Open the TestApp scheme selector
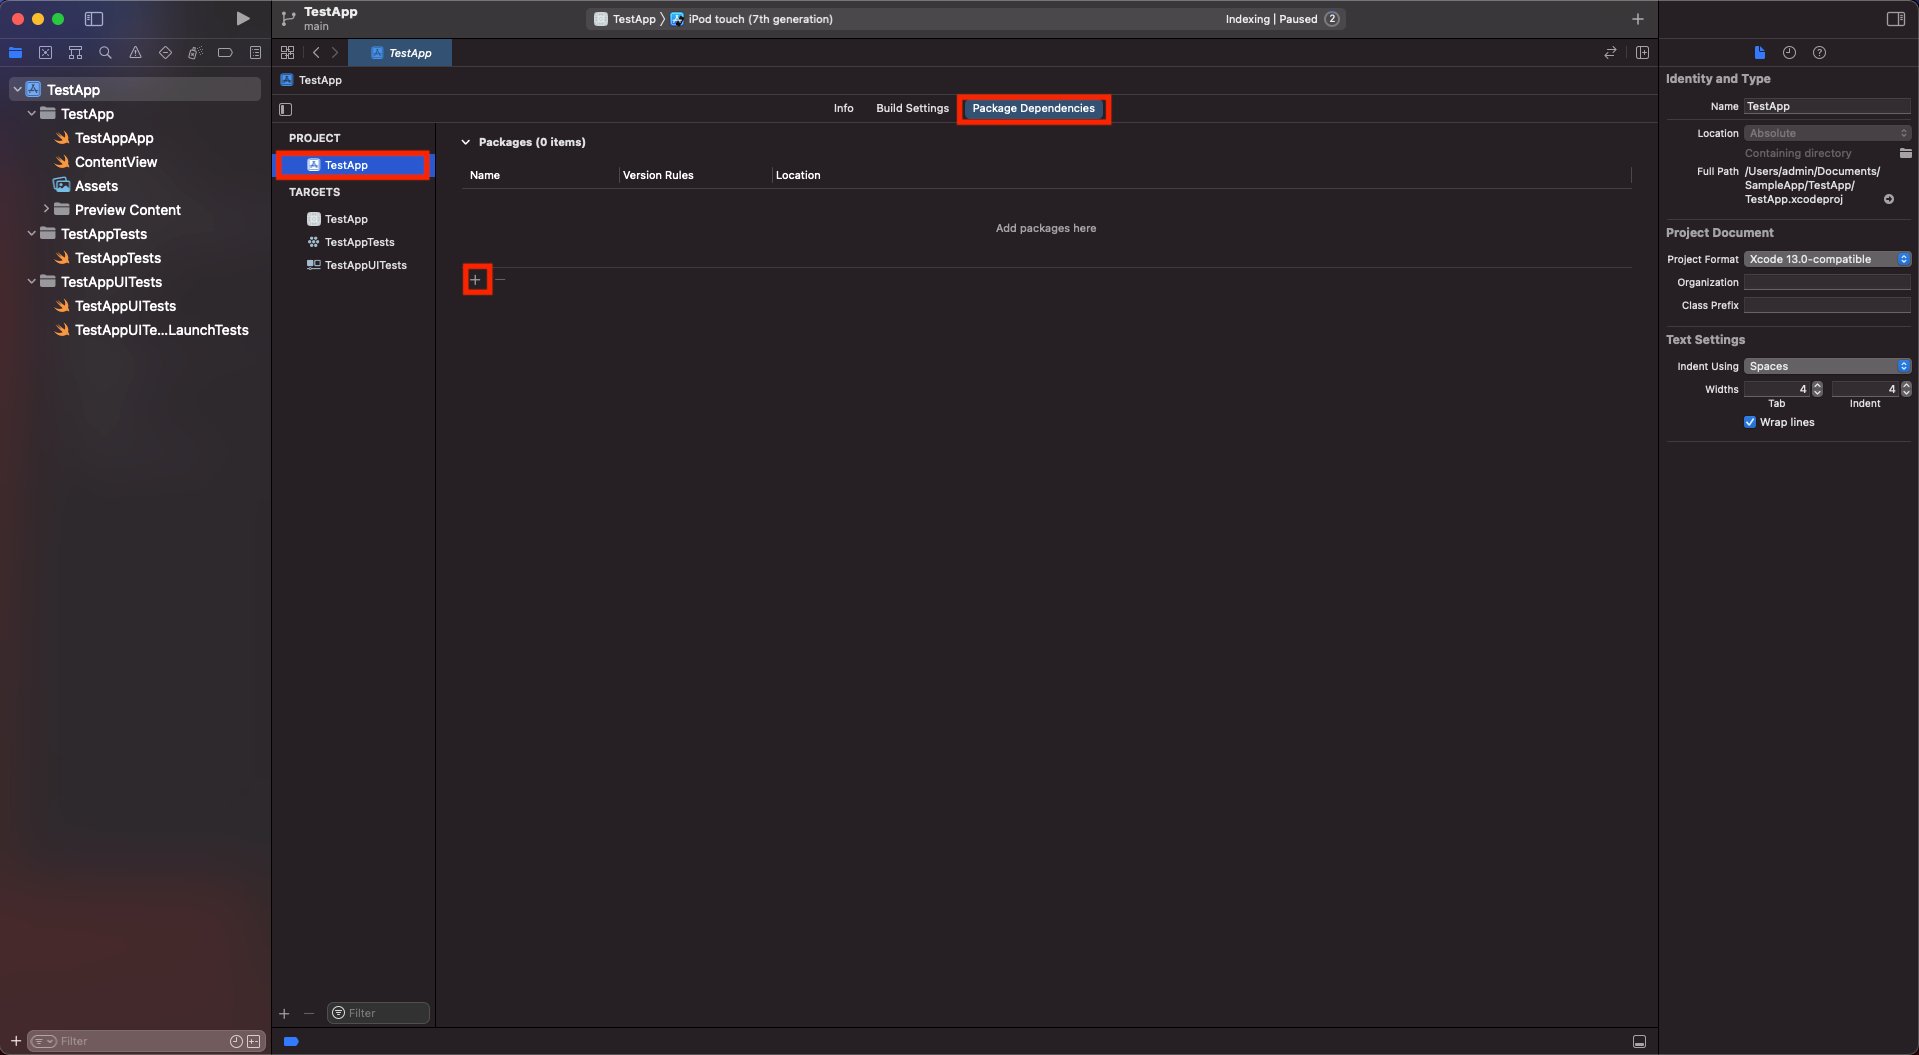Viewport: 1919px width, 1055px height. [x=625, y=19]
